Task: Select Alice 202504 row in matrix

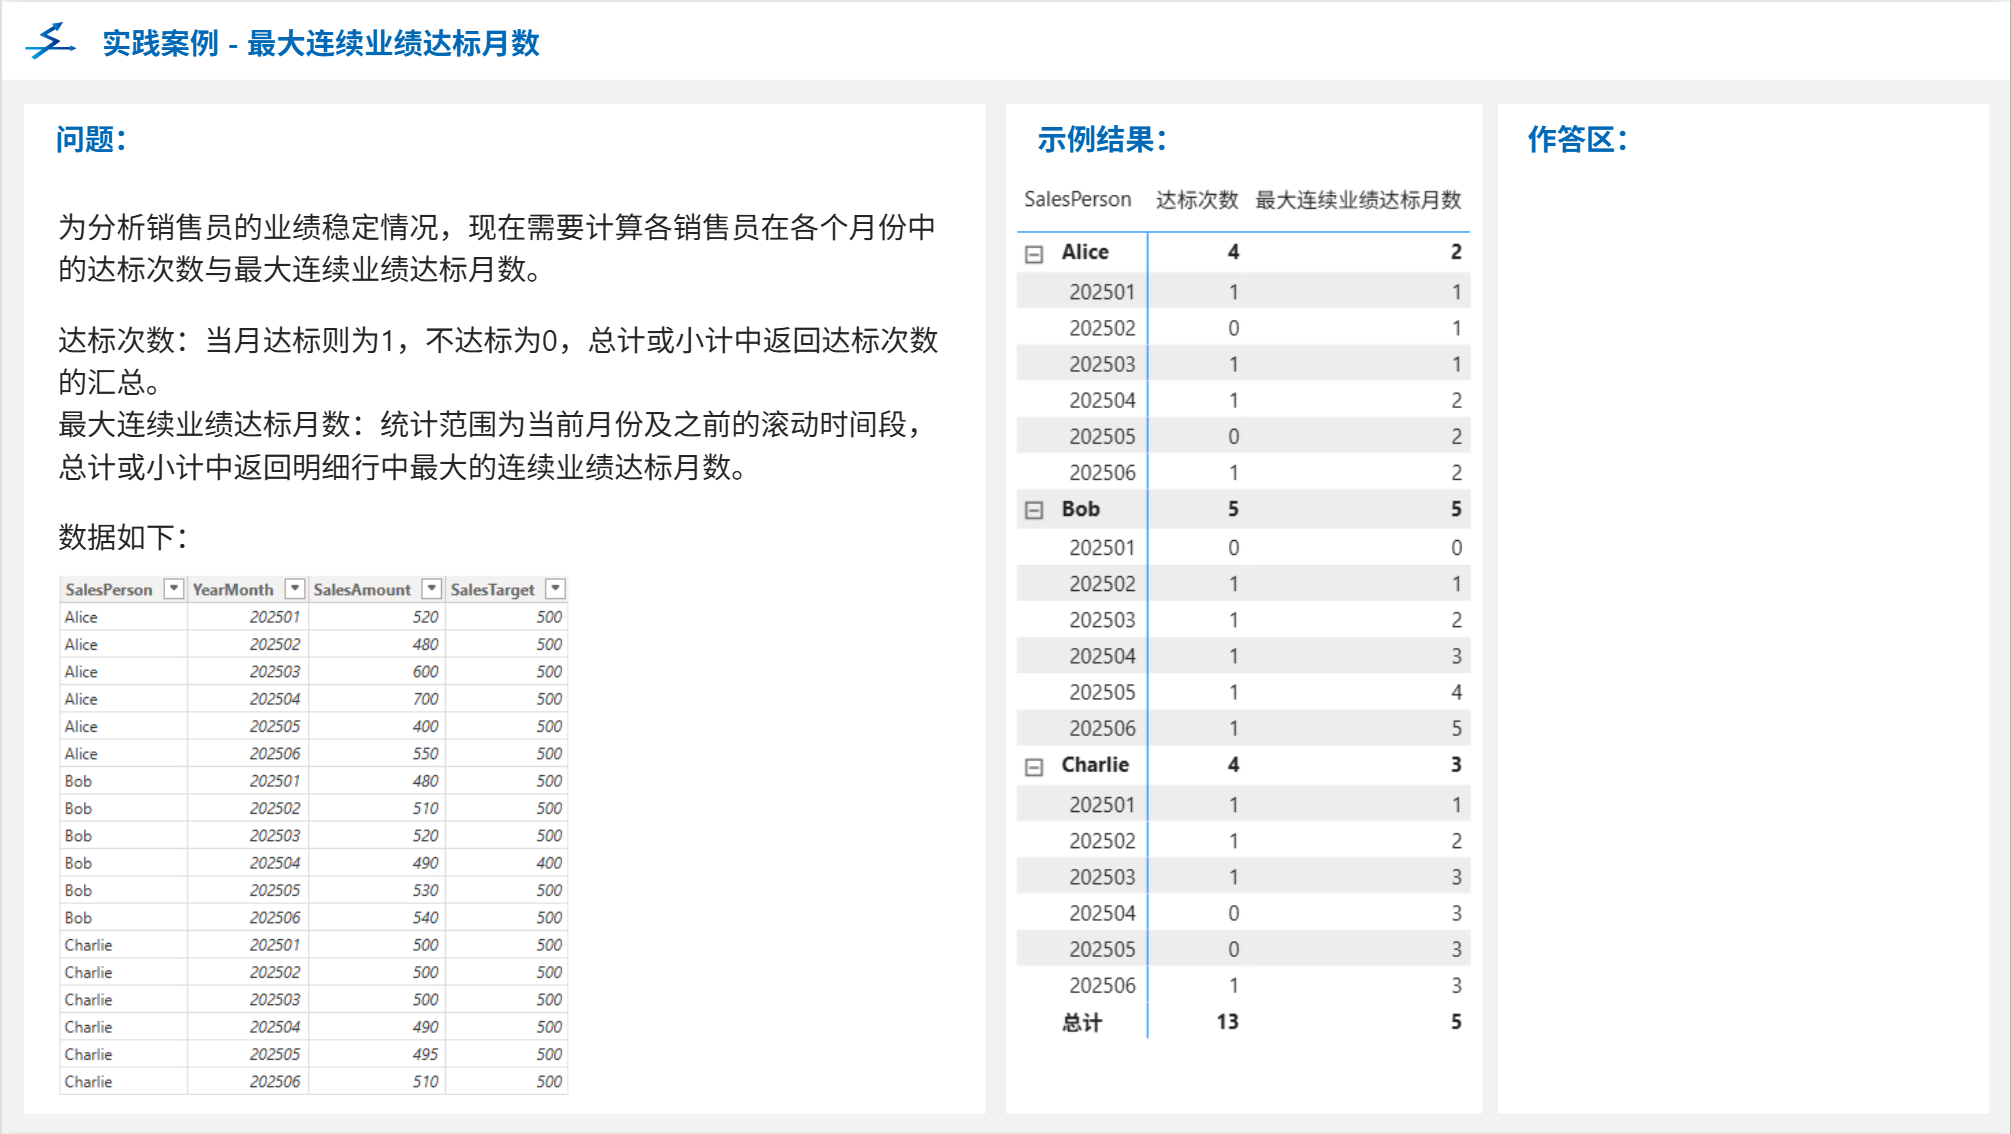Action: coord(1102,401)
